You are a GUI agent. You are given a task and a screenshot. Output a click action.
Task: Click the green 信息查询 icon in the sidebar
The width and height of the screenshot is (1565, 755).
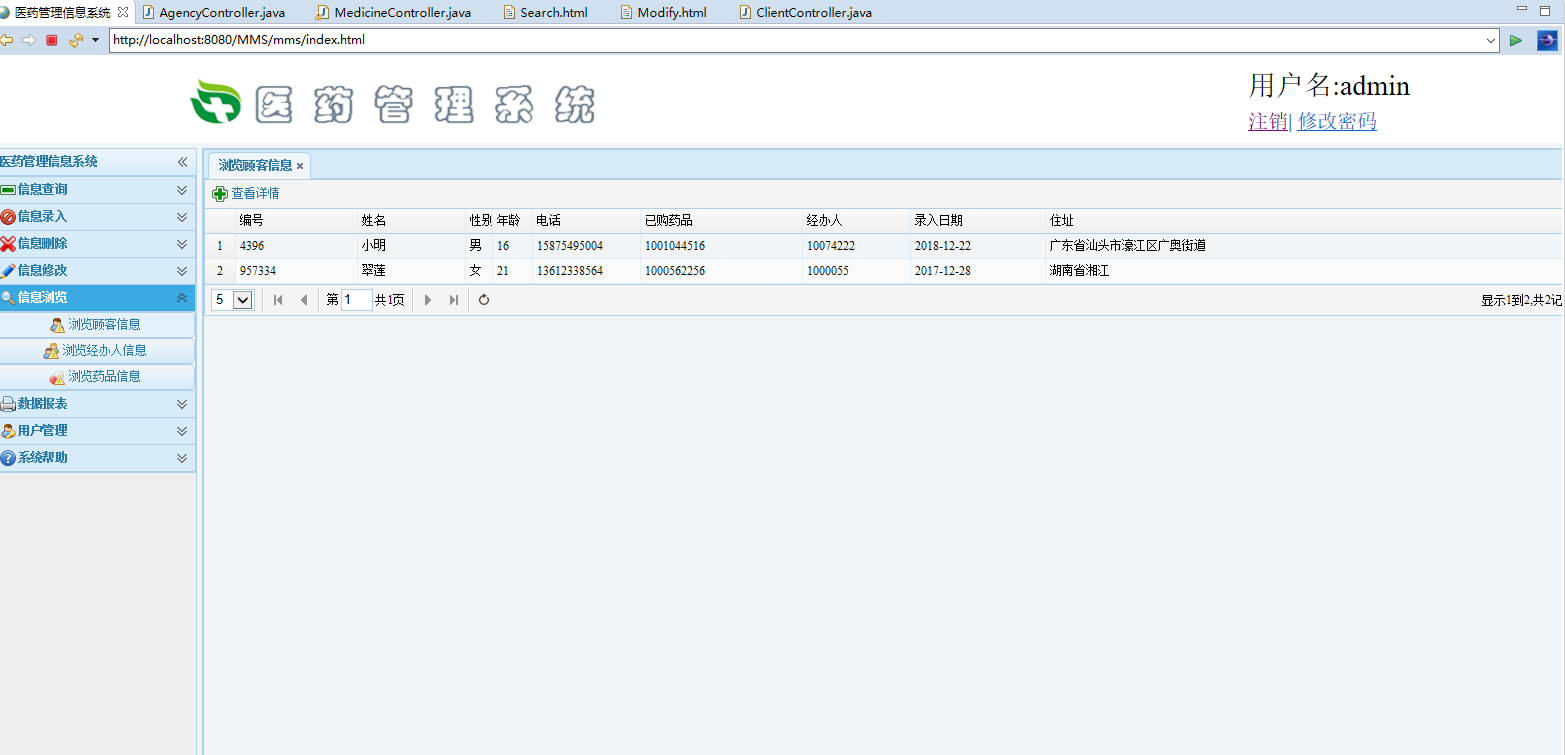coord(8,190)
